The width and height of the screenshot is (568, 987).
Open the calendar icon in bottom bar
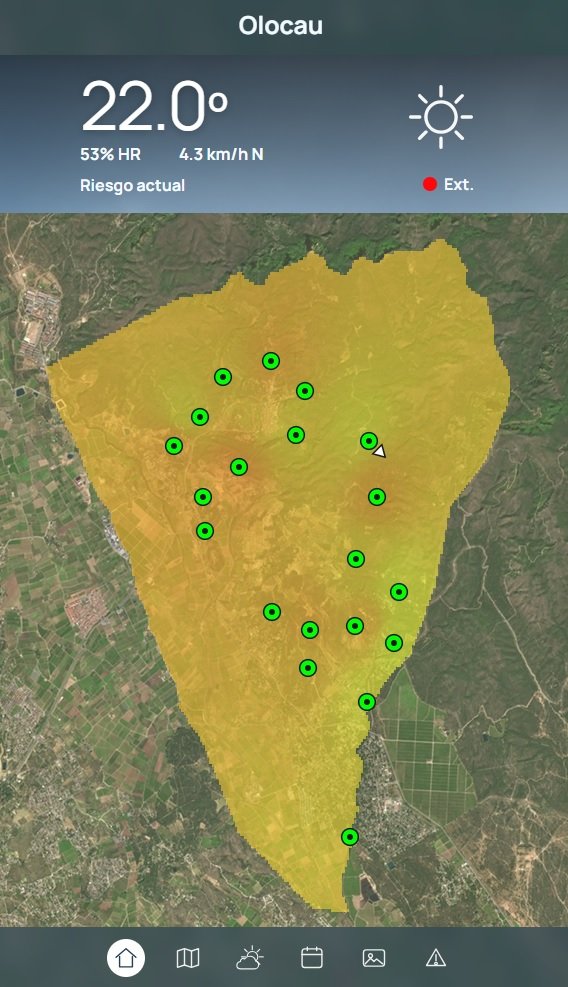[312, 957]
